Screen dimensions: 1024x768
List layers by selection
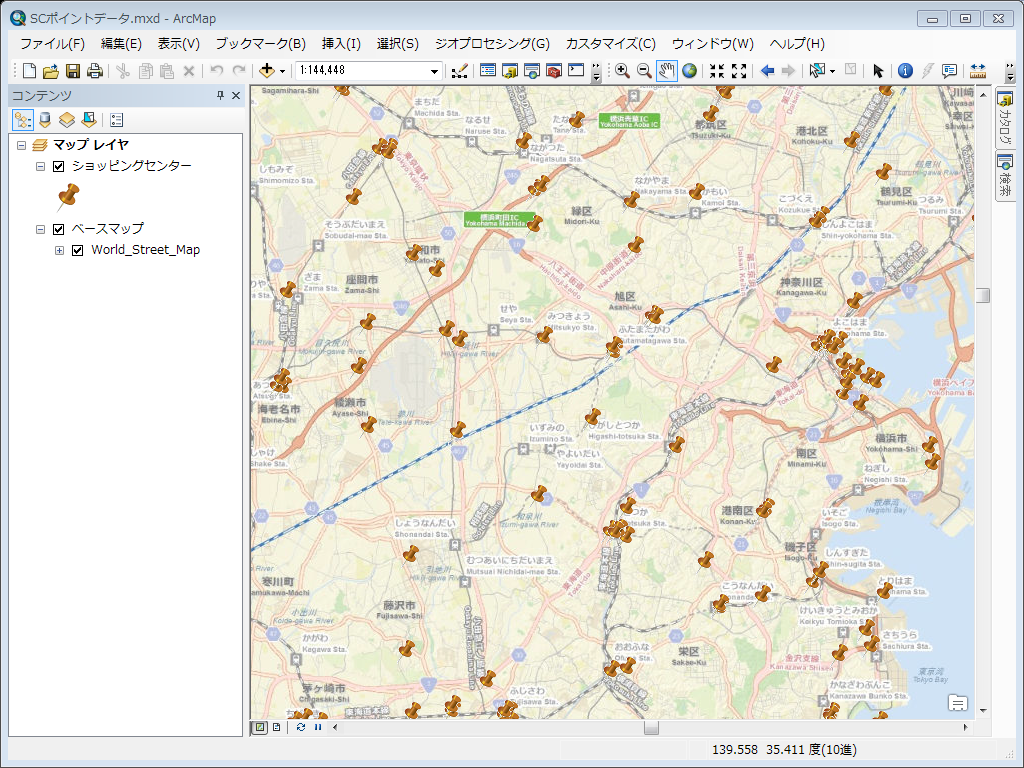point(89,120)
